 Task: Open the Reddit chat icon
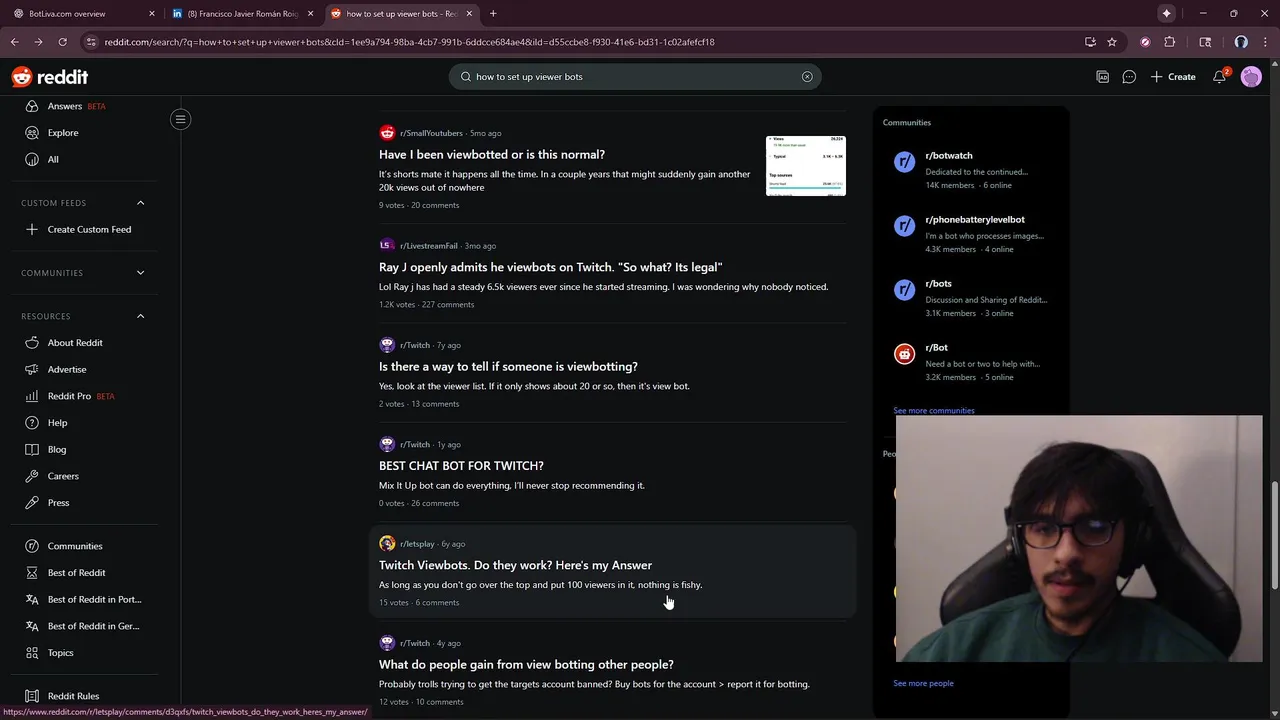1129,77
